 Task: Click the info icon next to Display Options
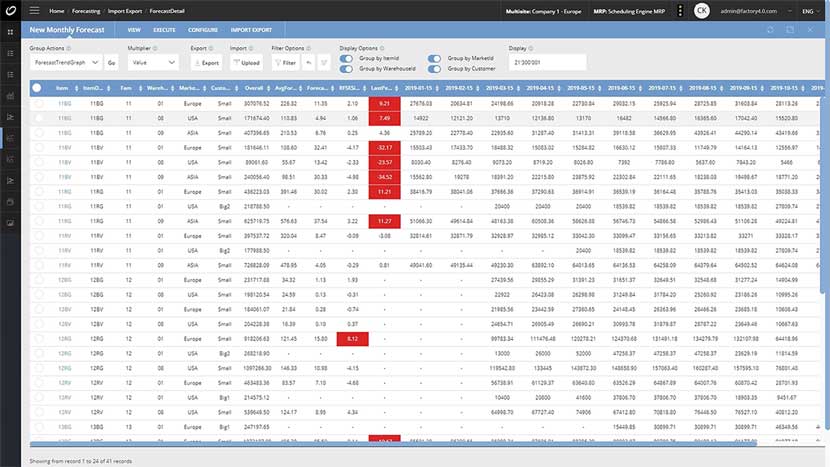pyautogui.click(x=382, y=48)
